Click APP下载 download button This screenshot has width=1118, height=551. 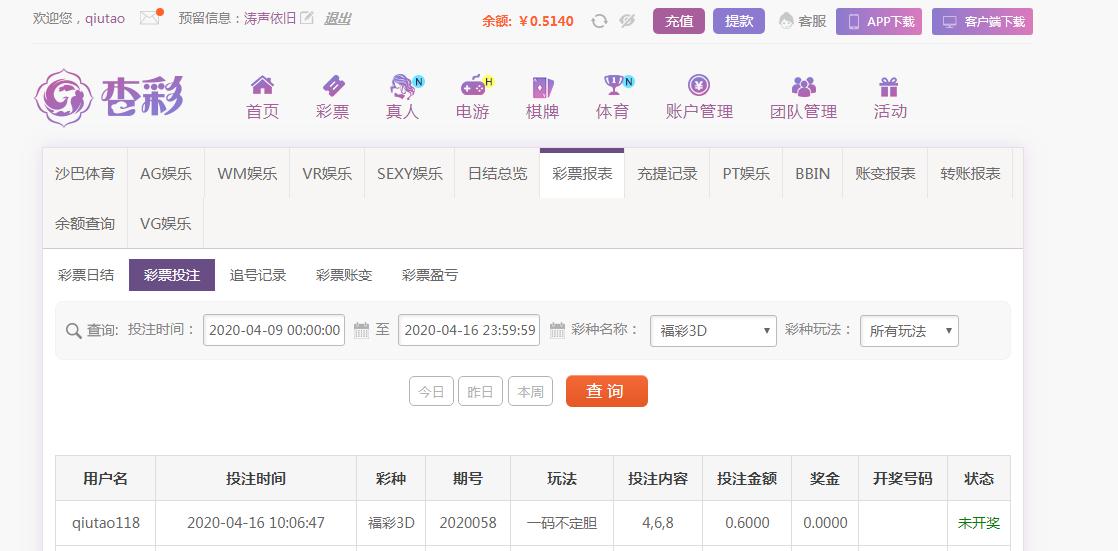click(x=879, y=21)
